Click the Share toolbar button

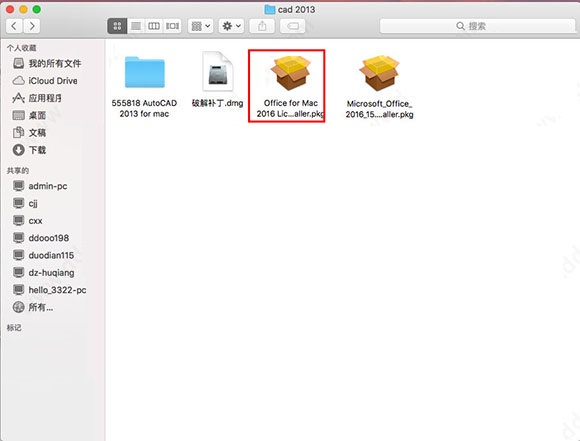click(x=262, y=26)
